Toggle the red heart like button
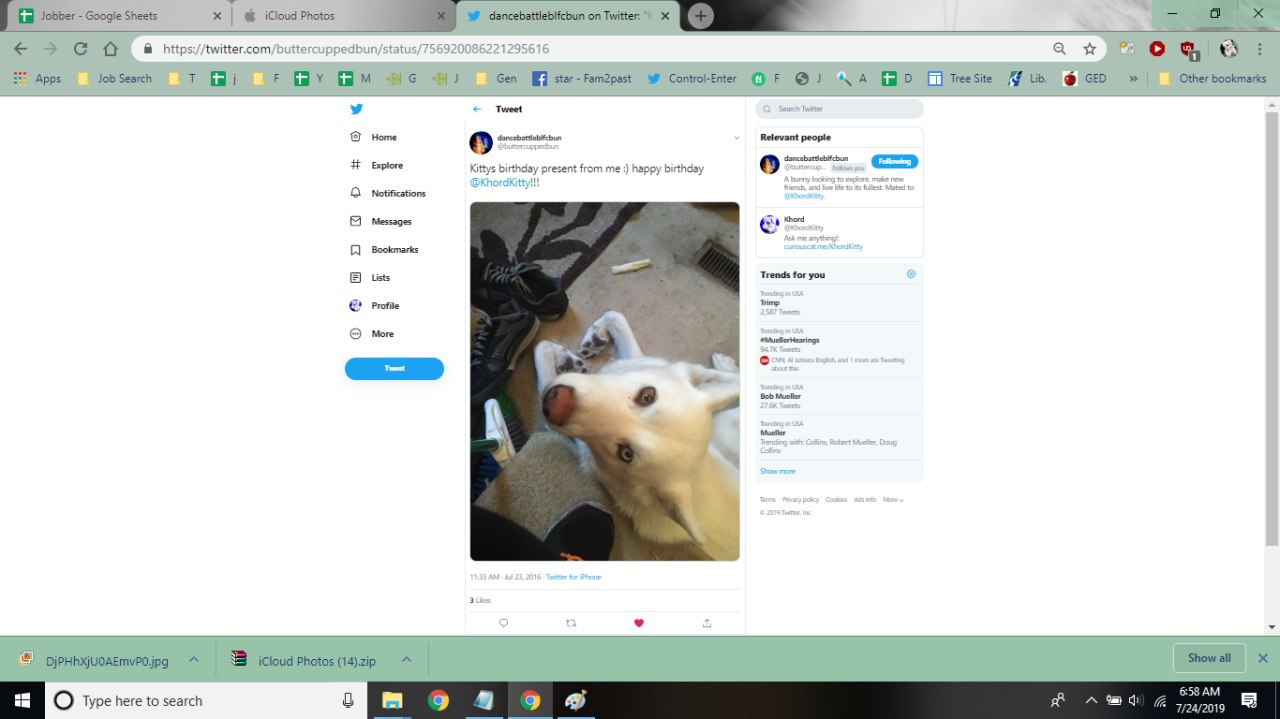1280x719 pixels. (x=639, y=622)
